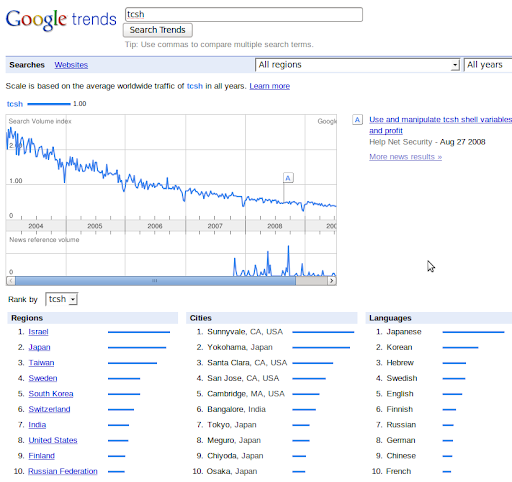Click 'Santa Clara, CA, USA' city entry
Screen dimensions: 512x482
(x=247, y=363)
